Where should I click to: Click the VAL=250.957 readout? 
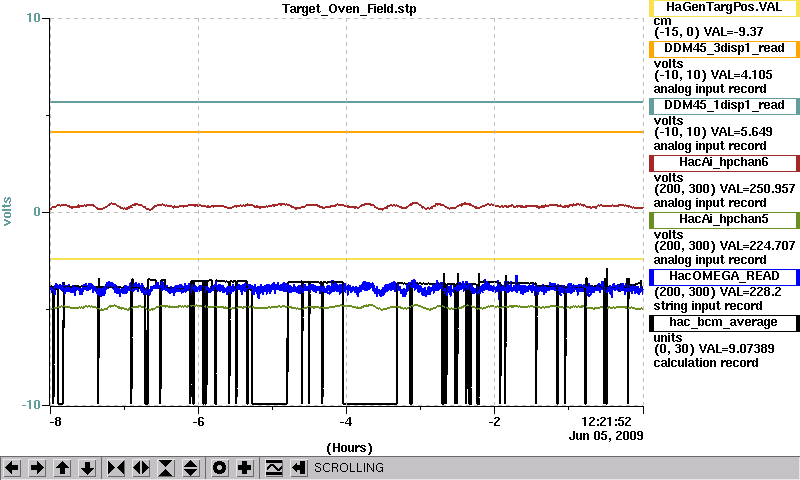757,189
